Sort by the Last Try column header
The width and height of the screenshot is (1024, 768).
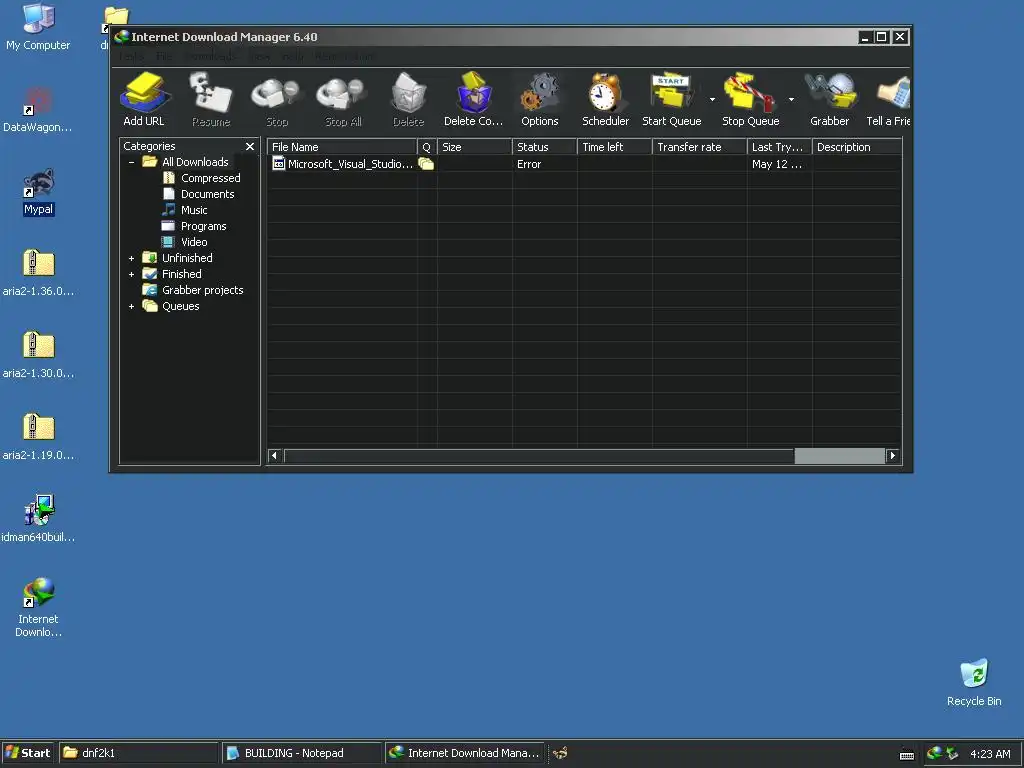click(780, 147)
